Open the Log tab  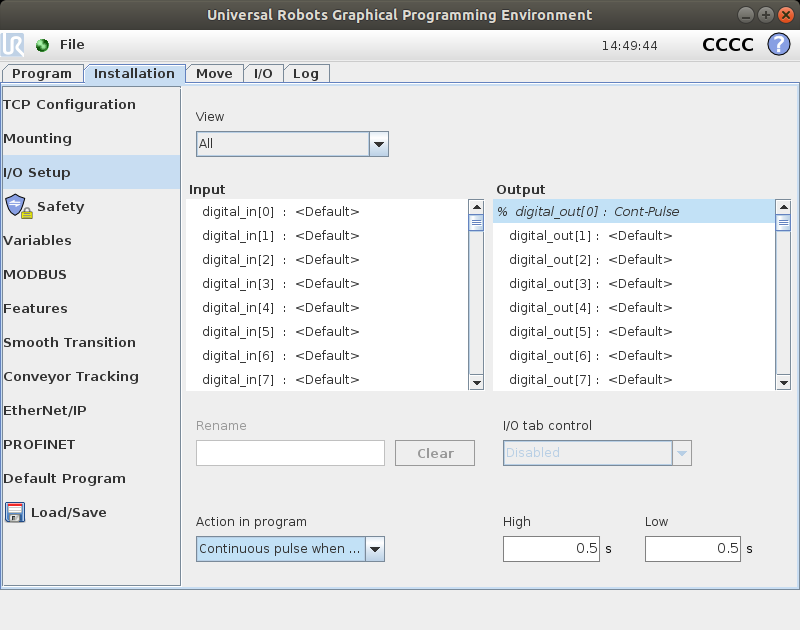coord(306,73)
